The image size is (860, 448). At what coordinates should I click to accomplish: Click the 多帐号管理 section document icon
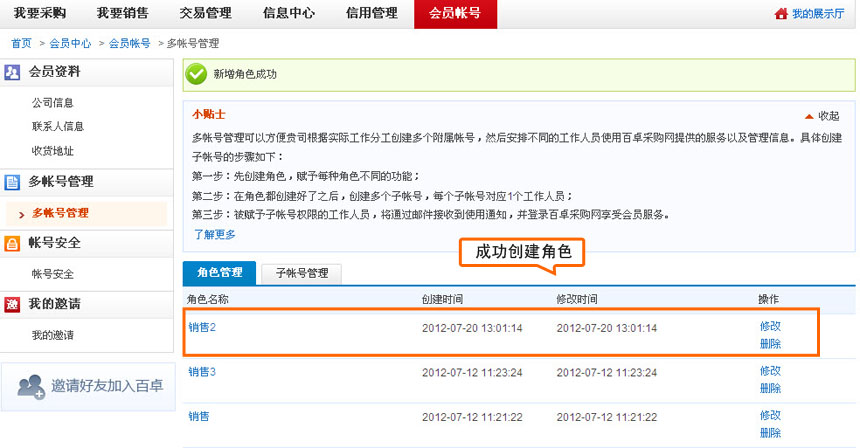[x=12, y=182]
